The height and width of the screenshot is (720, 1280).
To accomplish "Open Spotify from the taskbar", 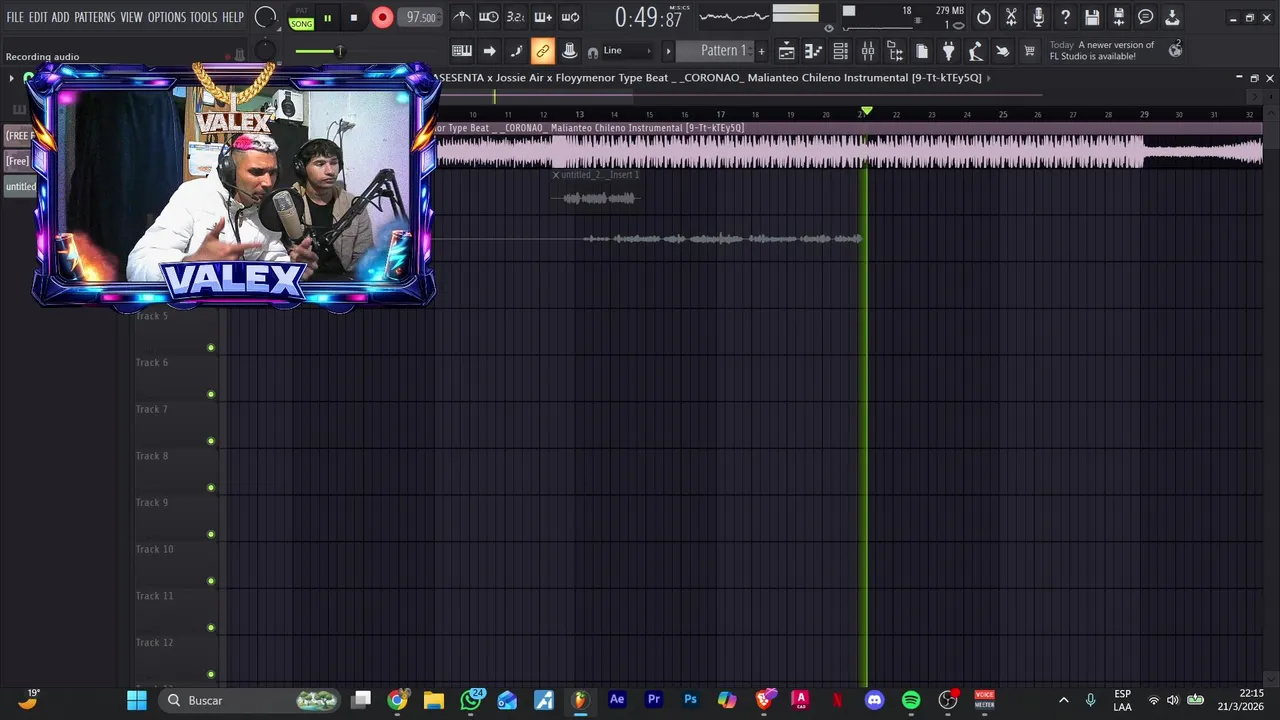I will click(x=911, y=700).
